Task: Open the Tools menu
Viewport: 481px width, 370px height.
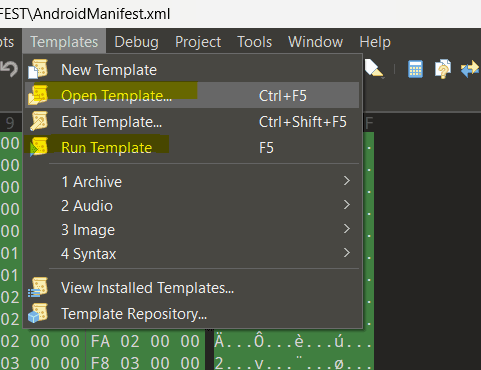Action: (254, 42)
